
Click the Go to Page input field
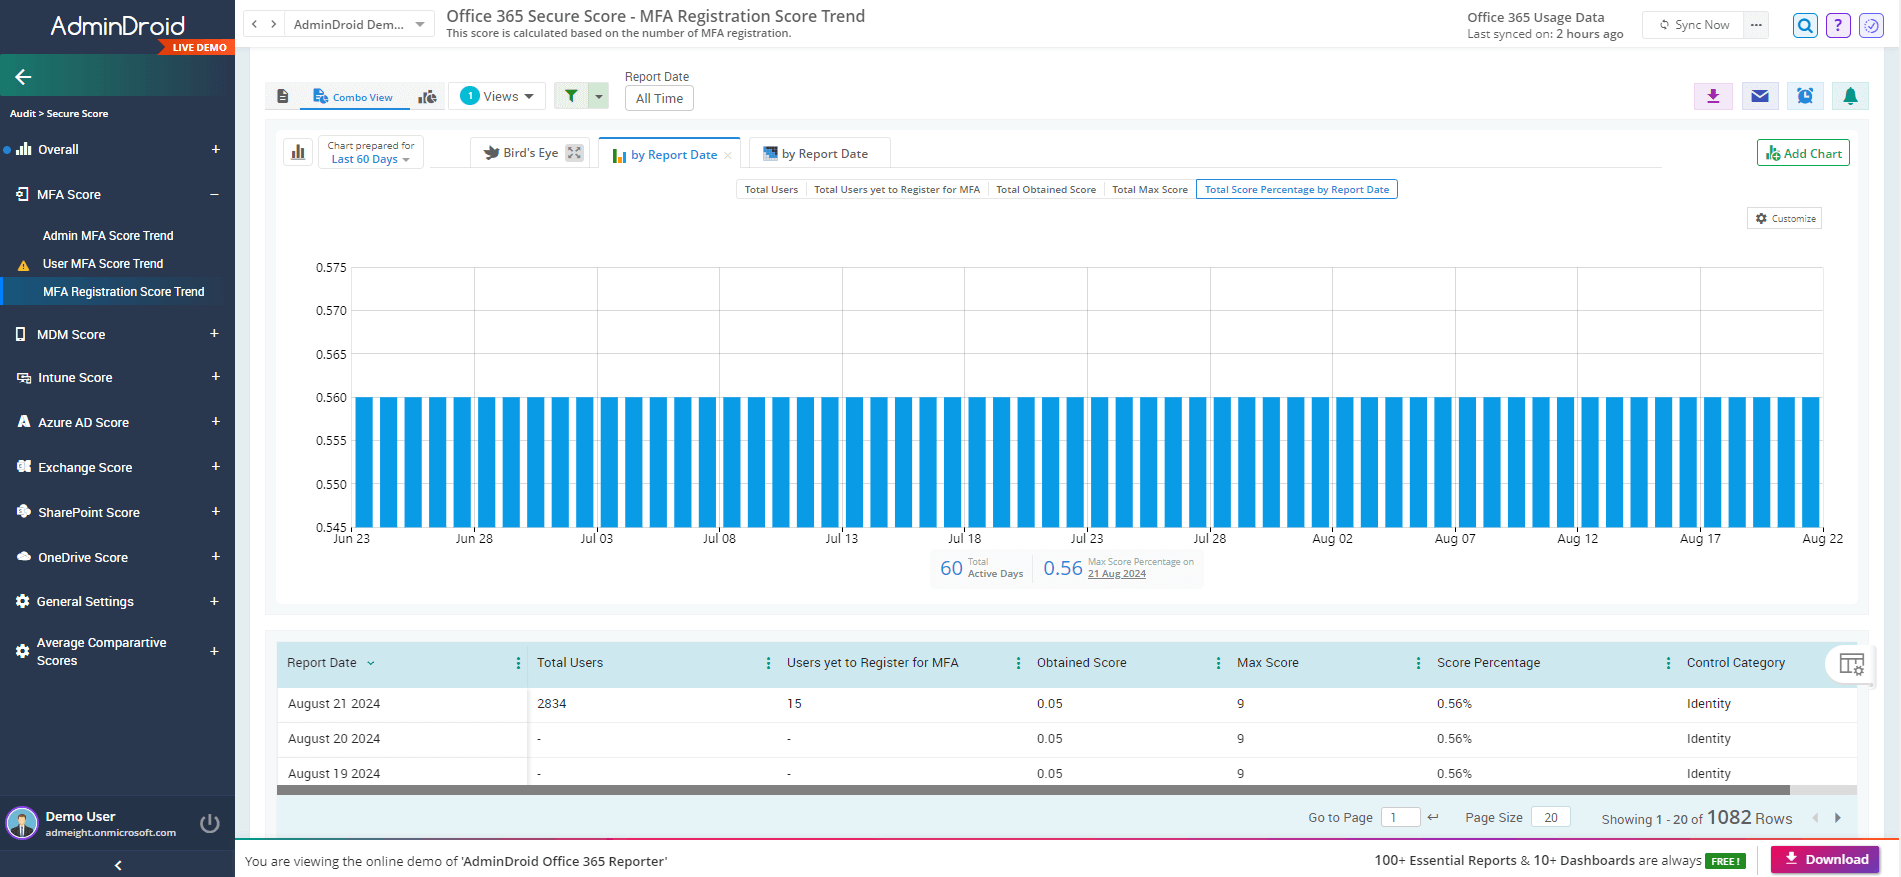[x=1400, y=817]
